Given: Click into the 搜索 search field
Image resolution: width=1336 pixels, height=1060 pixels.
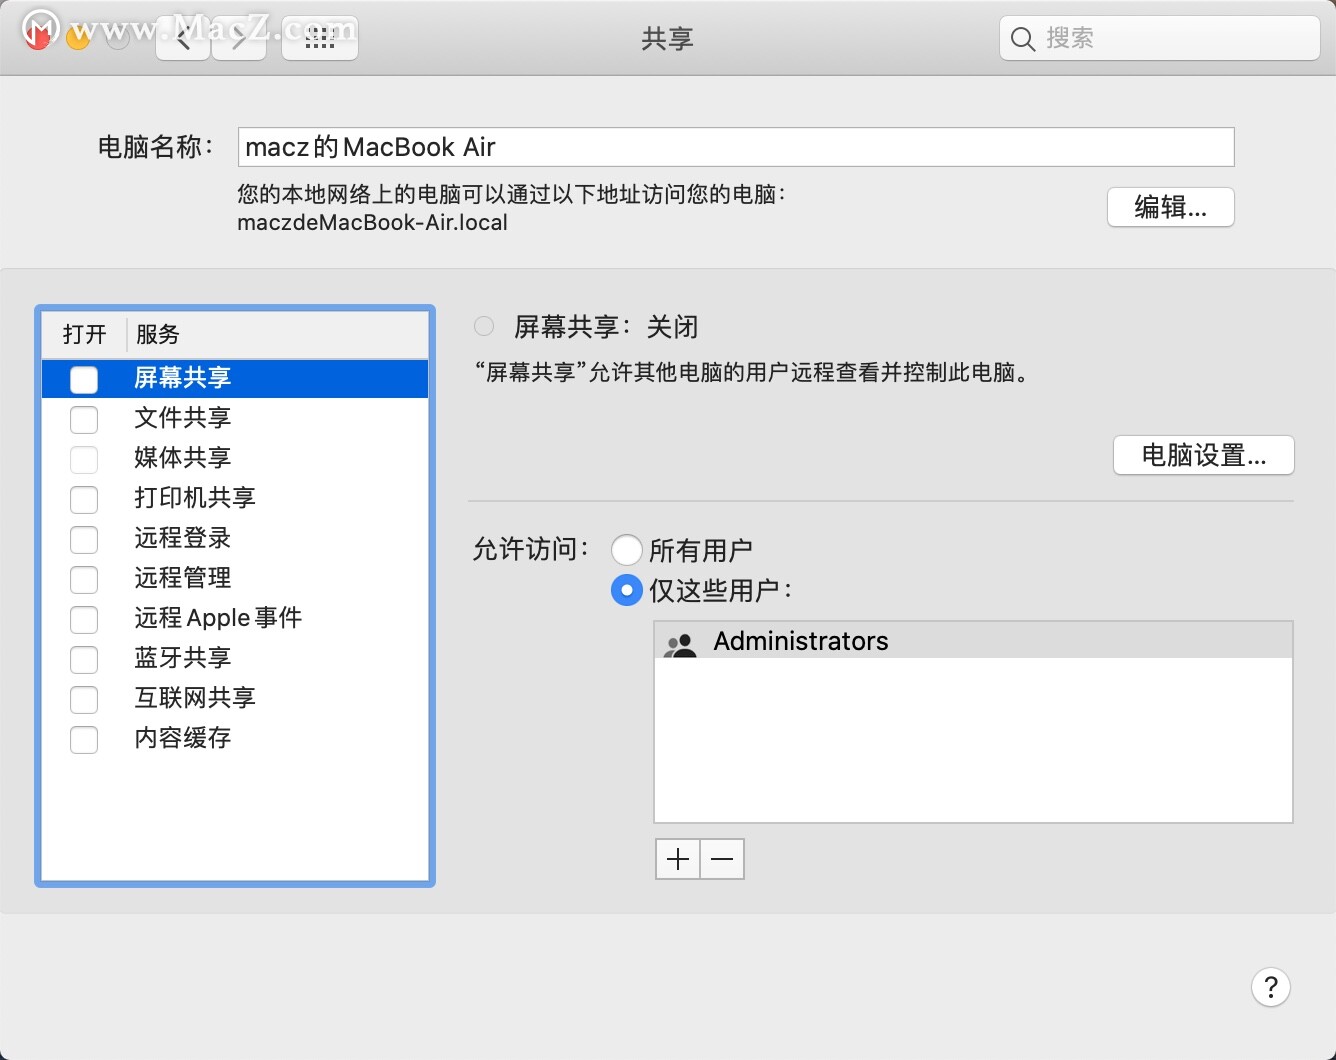Looking at the screenshot, I should pyautogui.click(x=1159, y=39).
